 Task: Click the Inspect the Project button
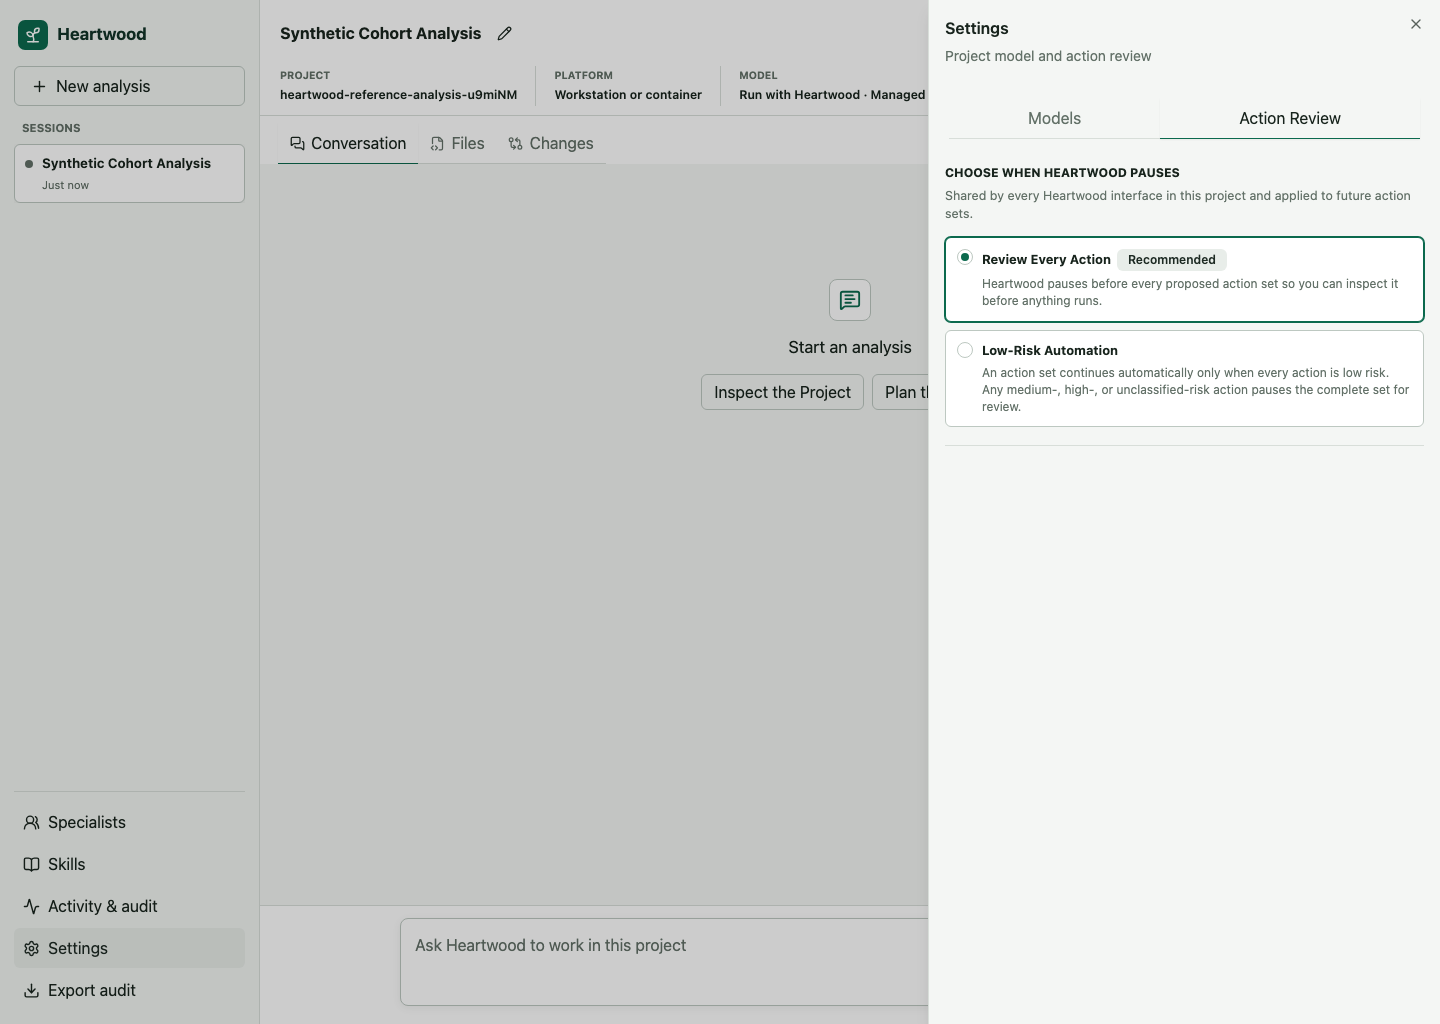click(x=782, y=392)
